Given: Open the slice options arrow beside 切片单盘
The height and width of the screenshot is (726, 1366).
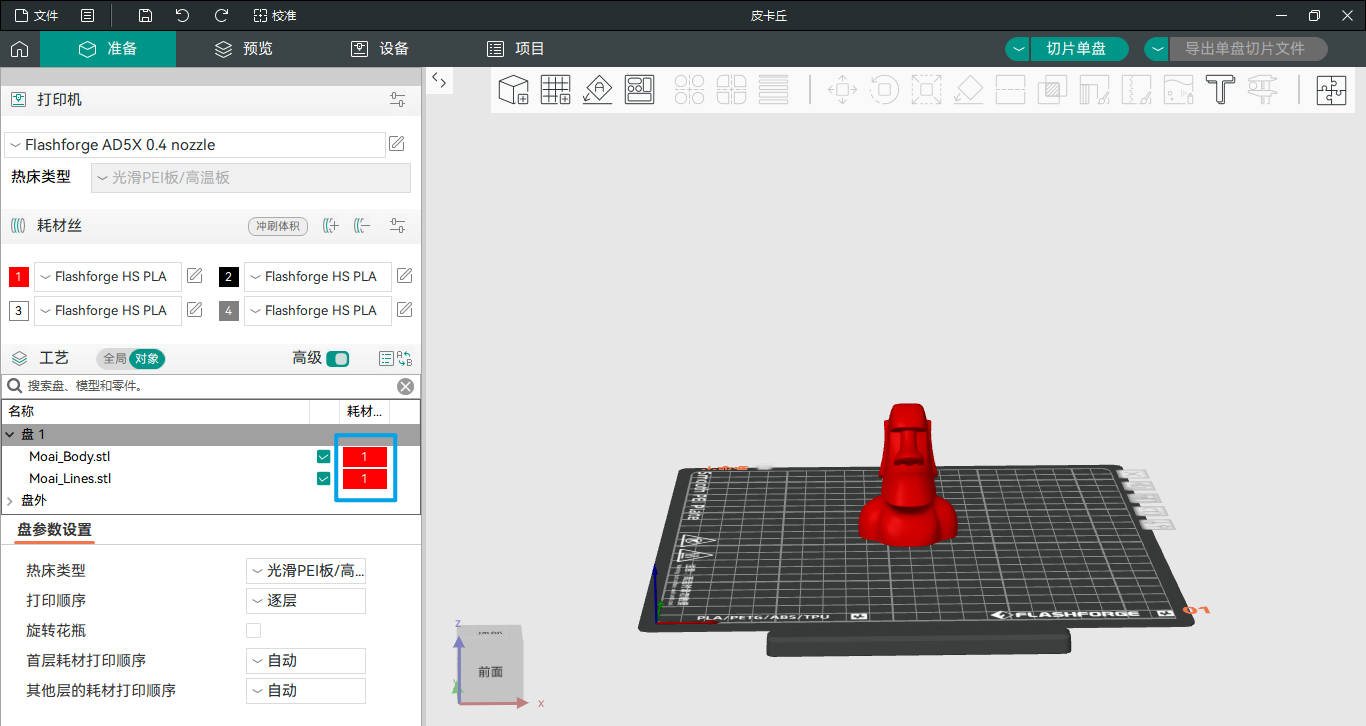Looking at the screenshot, I should tap(1017, 49).
